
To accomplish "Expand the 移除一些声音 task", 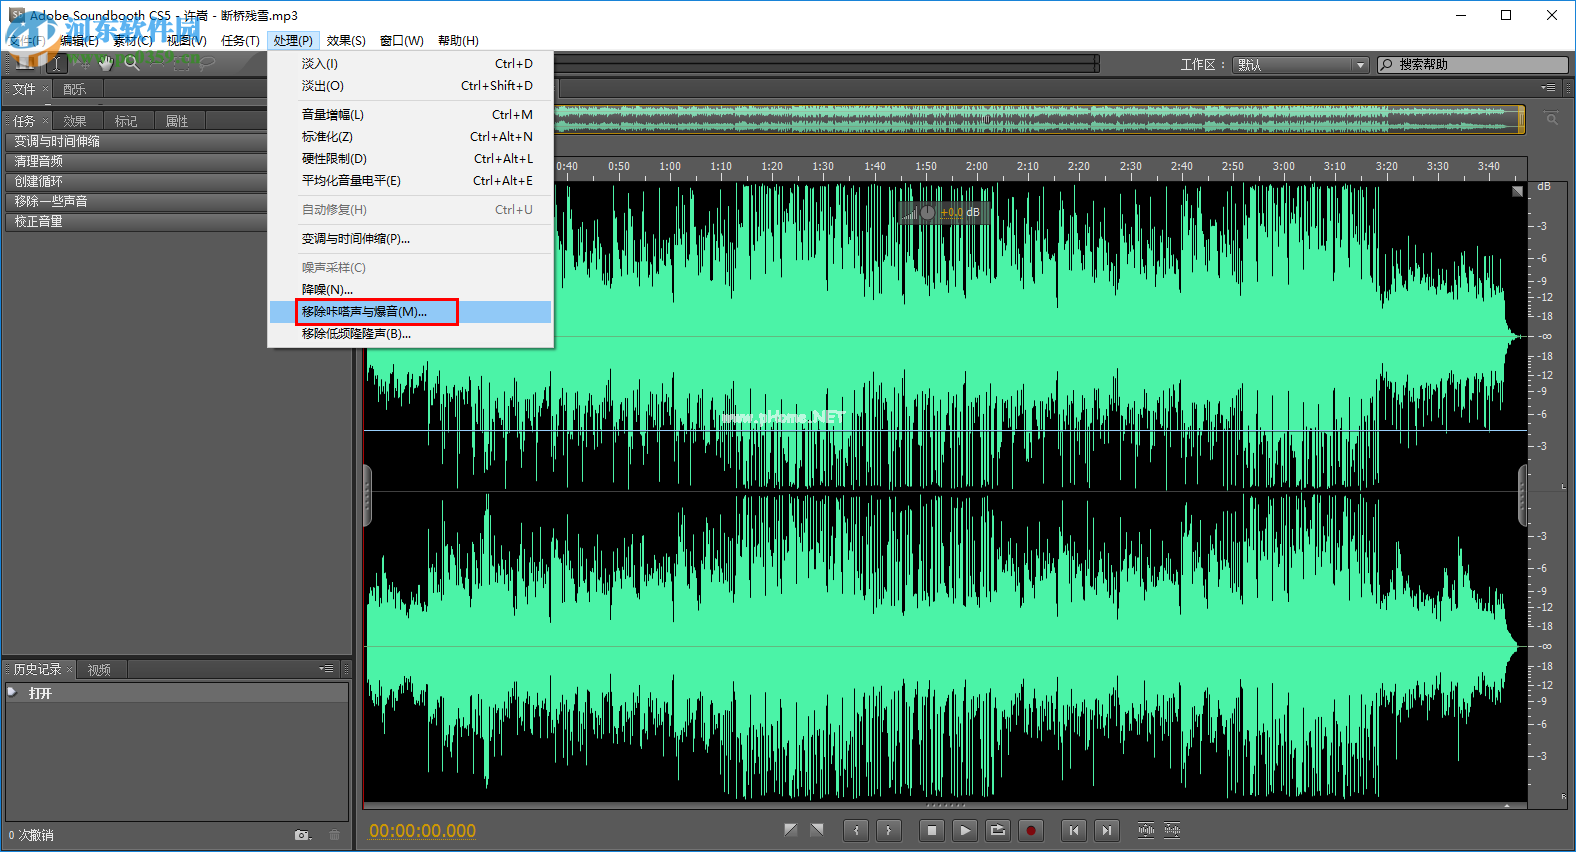I will point(134,202).
